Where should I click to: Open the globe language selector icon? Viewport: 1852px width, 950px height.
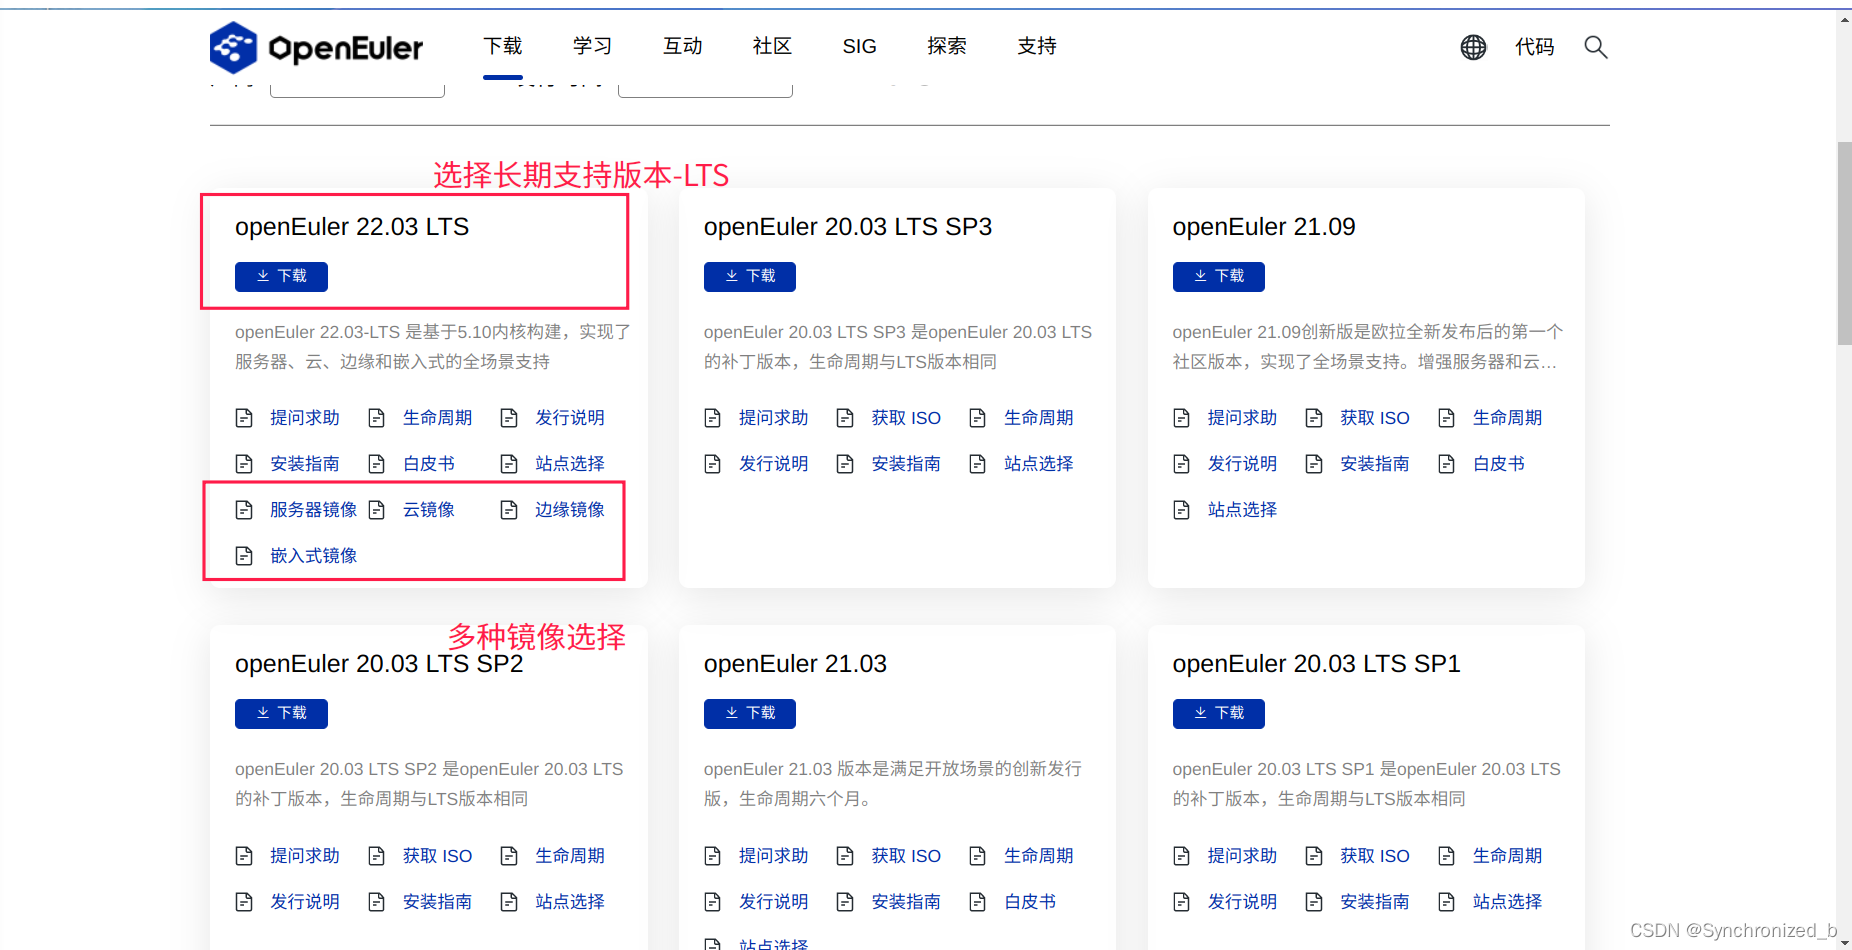coord(1473,47)
